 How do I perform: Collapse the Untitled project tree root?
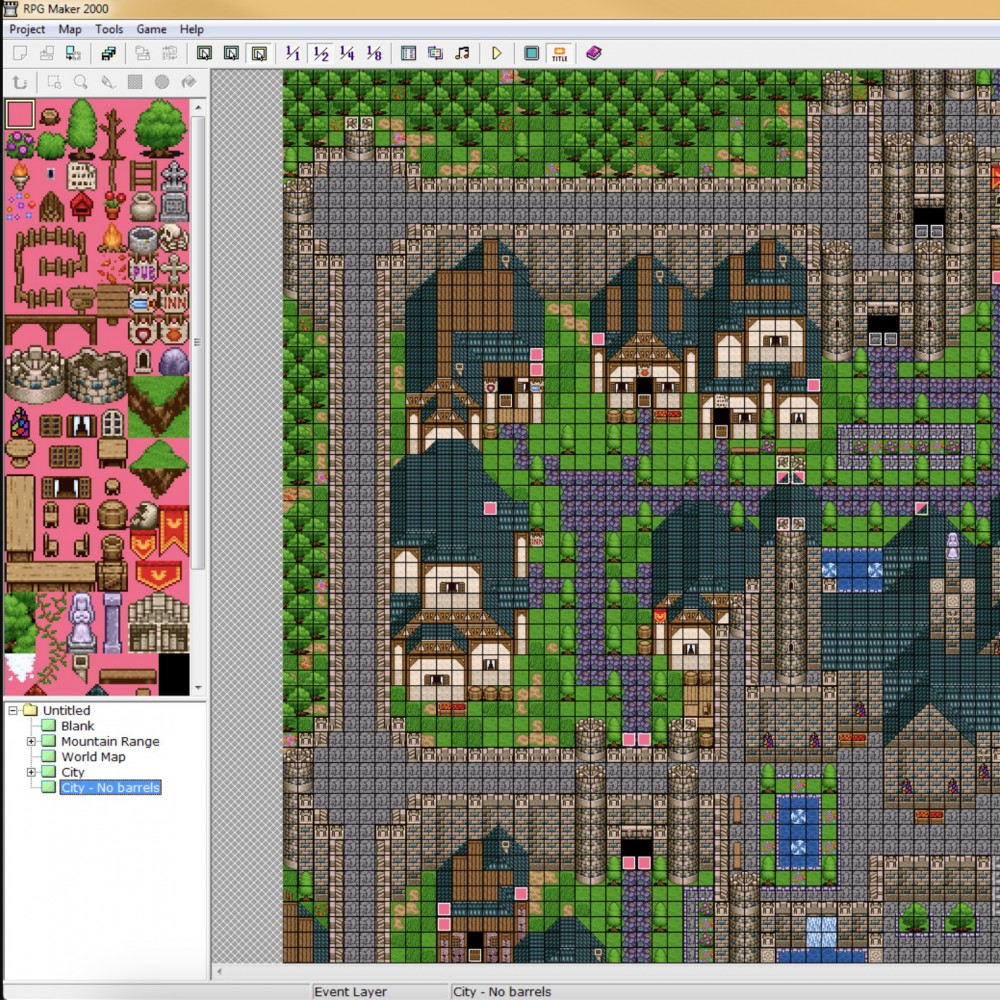[x=13, y=710]
